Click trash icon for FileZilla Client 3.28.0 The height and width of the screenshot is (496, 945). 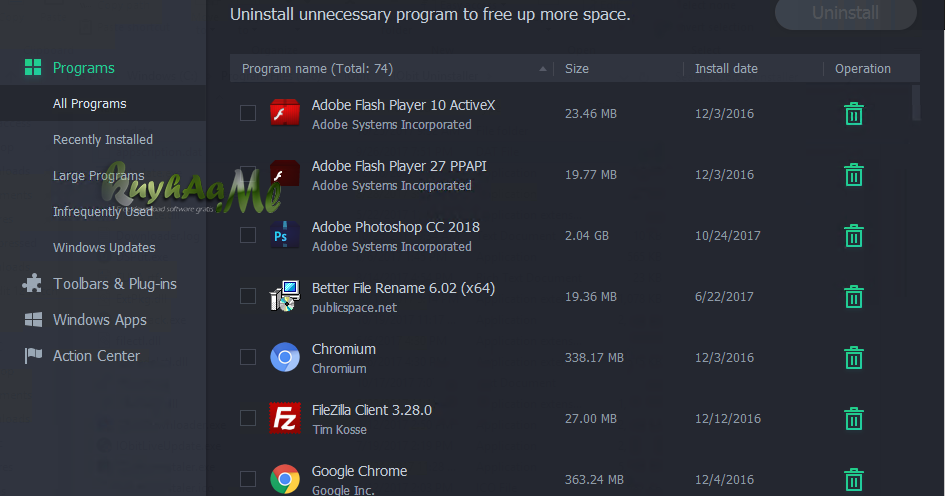coord(853,418)
